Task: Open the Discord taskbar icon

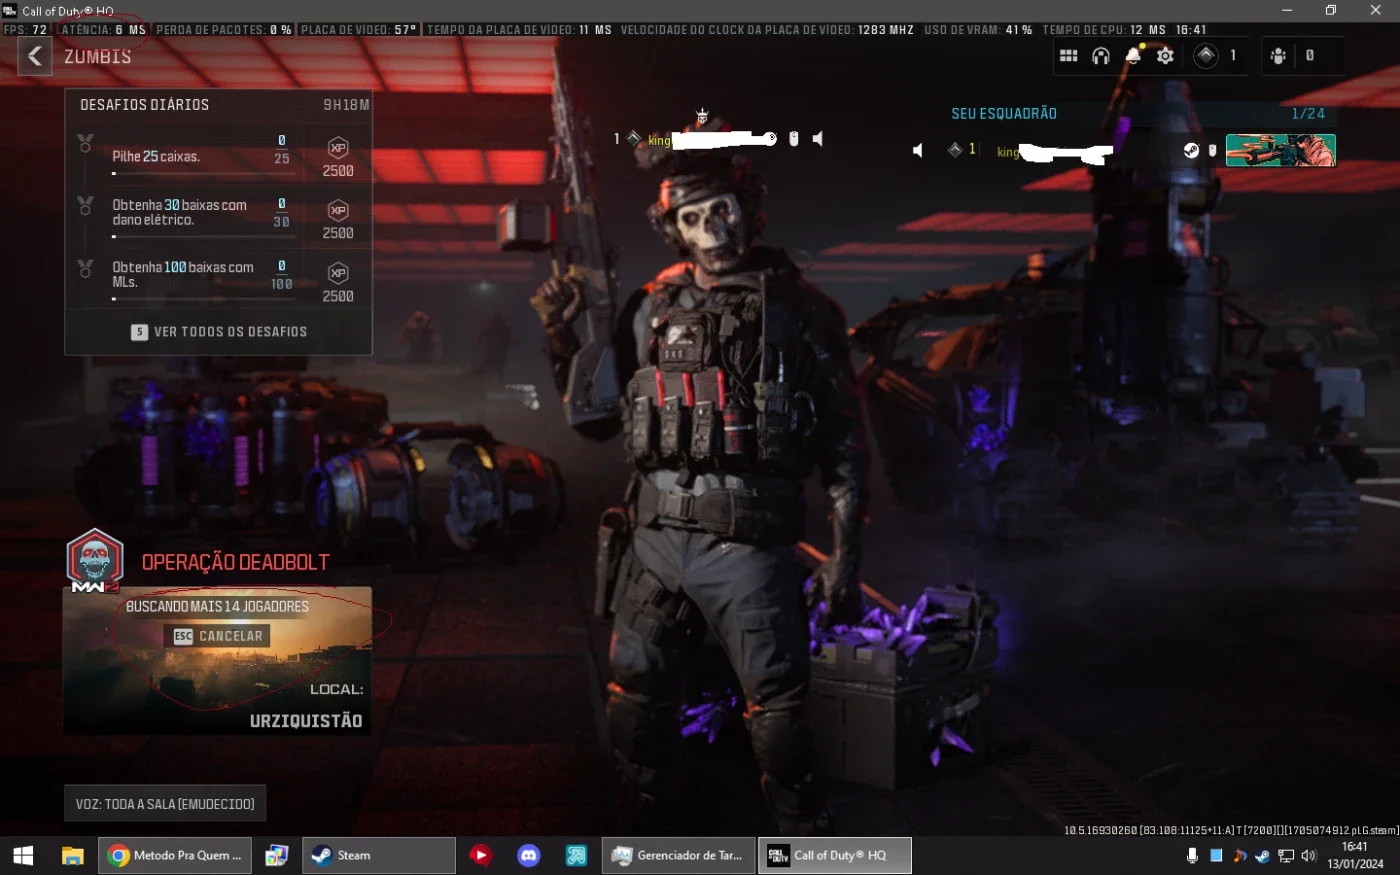Action: [528, 856]
